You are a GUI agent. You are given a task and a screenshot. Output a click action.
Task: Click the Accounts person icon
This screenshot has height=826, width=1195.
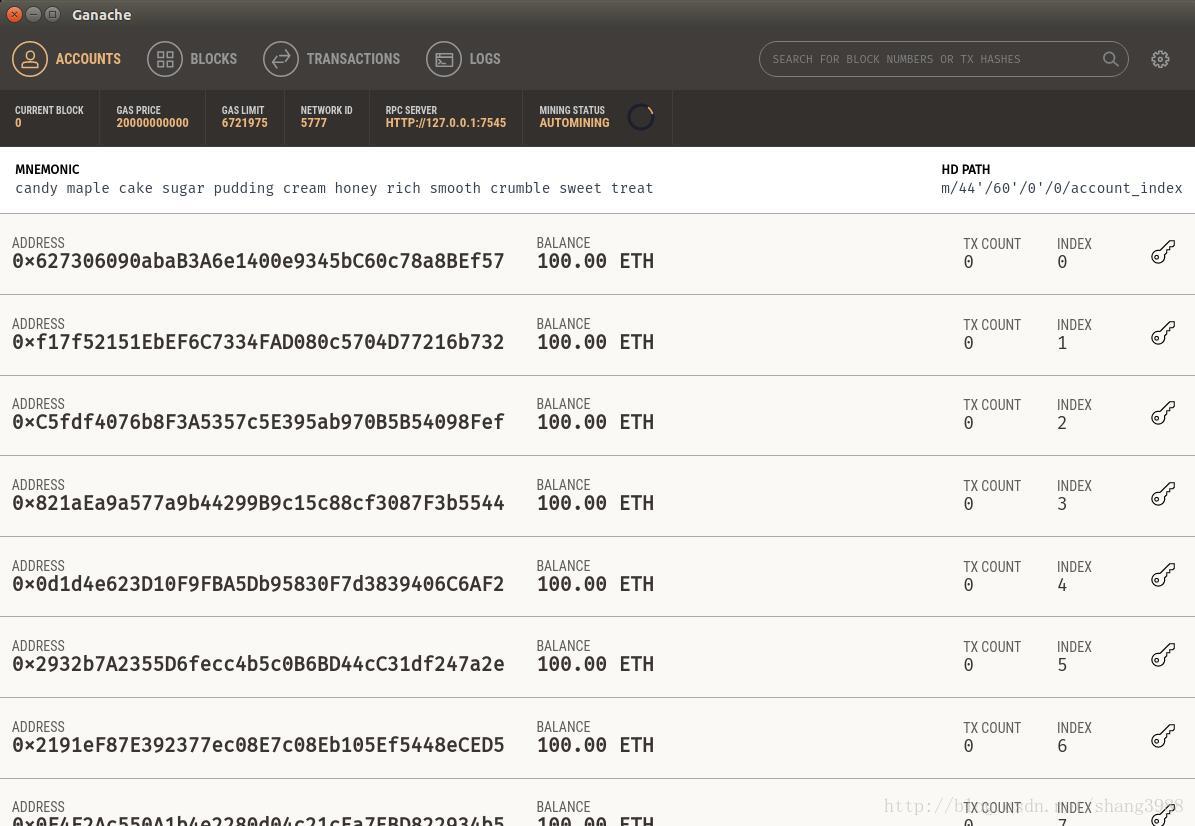click(30, 59)
